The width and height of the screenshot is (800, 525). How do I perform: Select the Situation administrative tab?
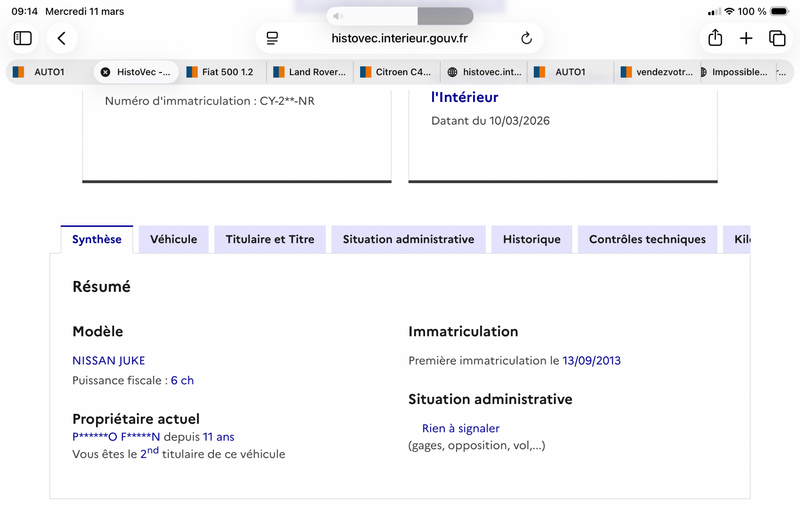(x=409, y=239)
